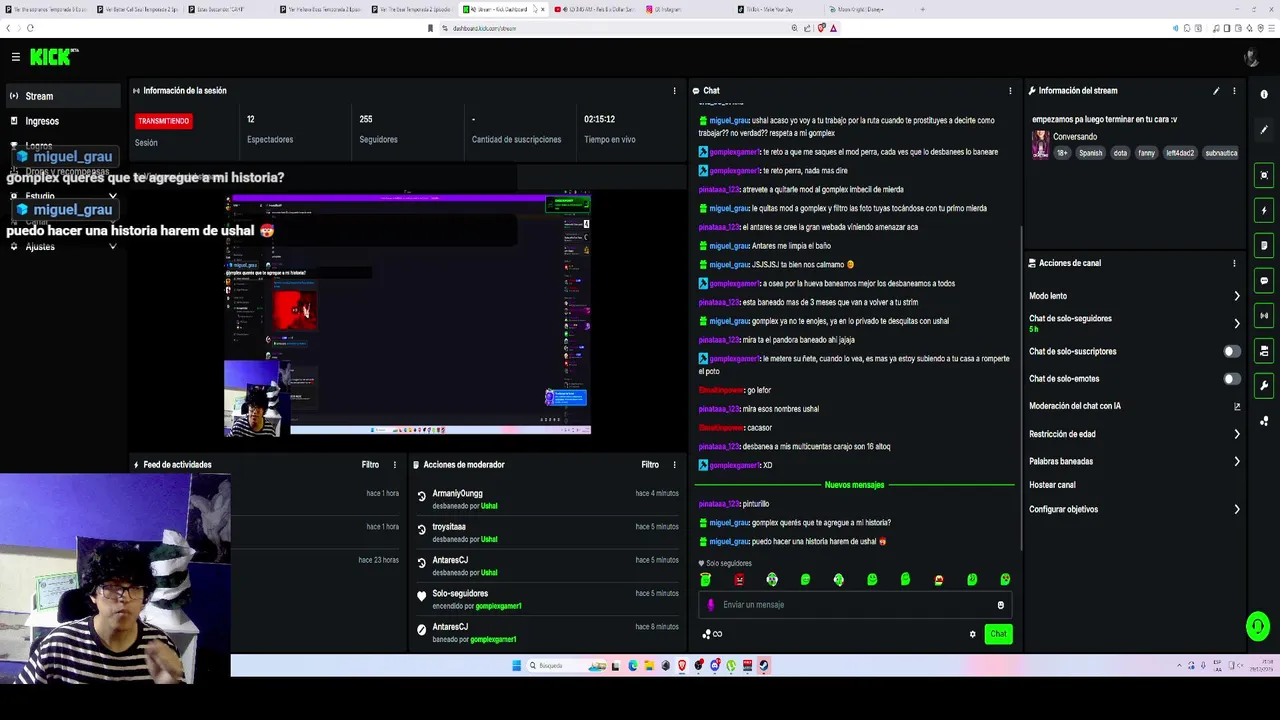Viewport: 1280px width, 720px height.
Task: Open chat settings gear icon
Action: [972, 634]
